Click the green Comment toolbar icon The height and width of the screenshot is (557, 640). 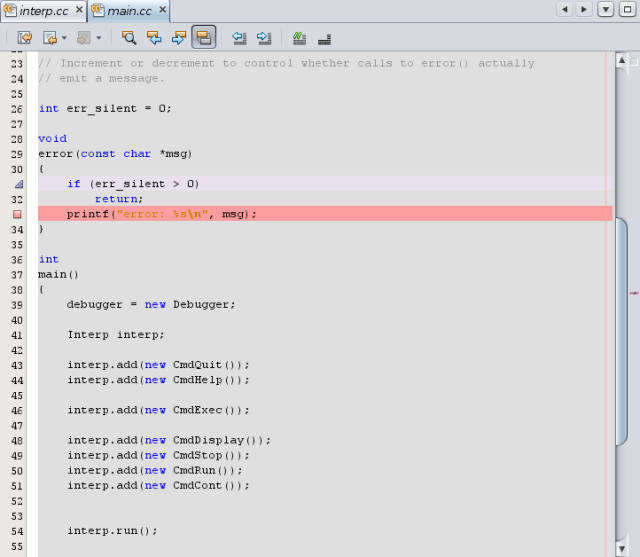299,38
